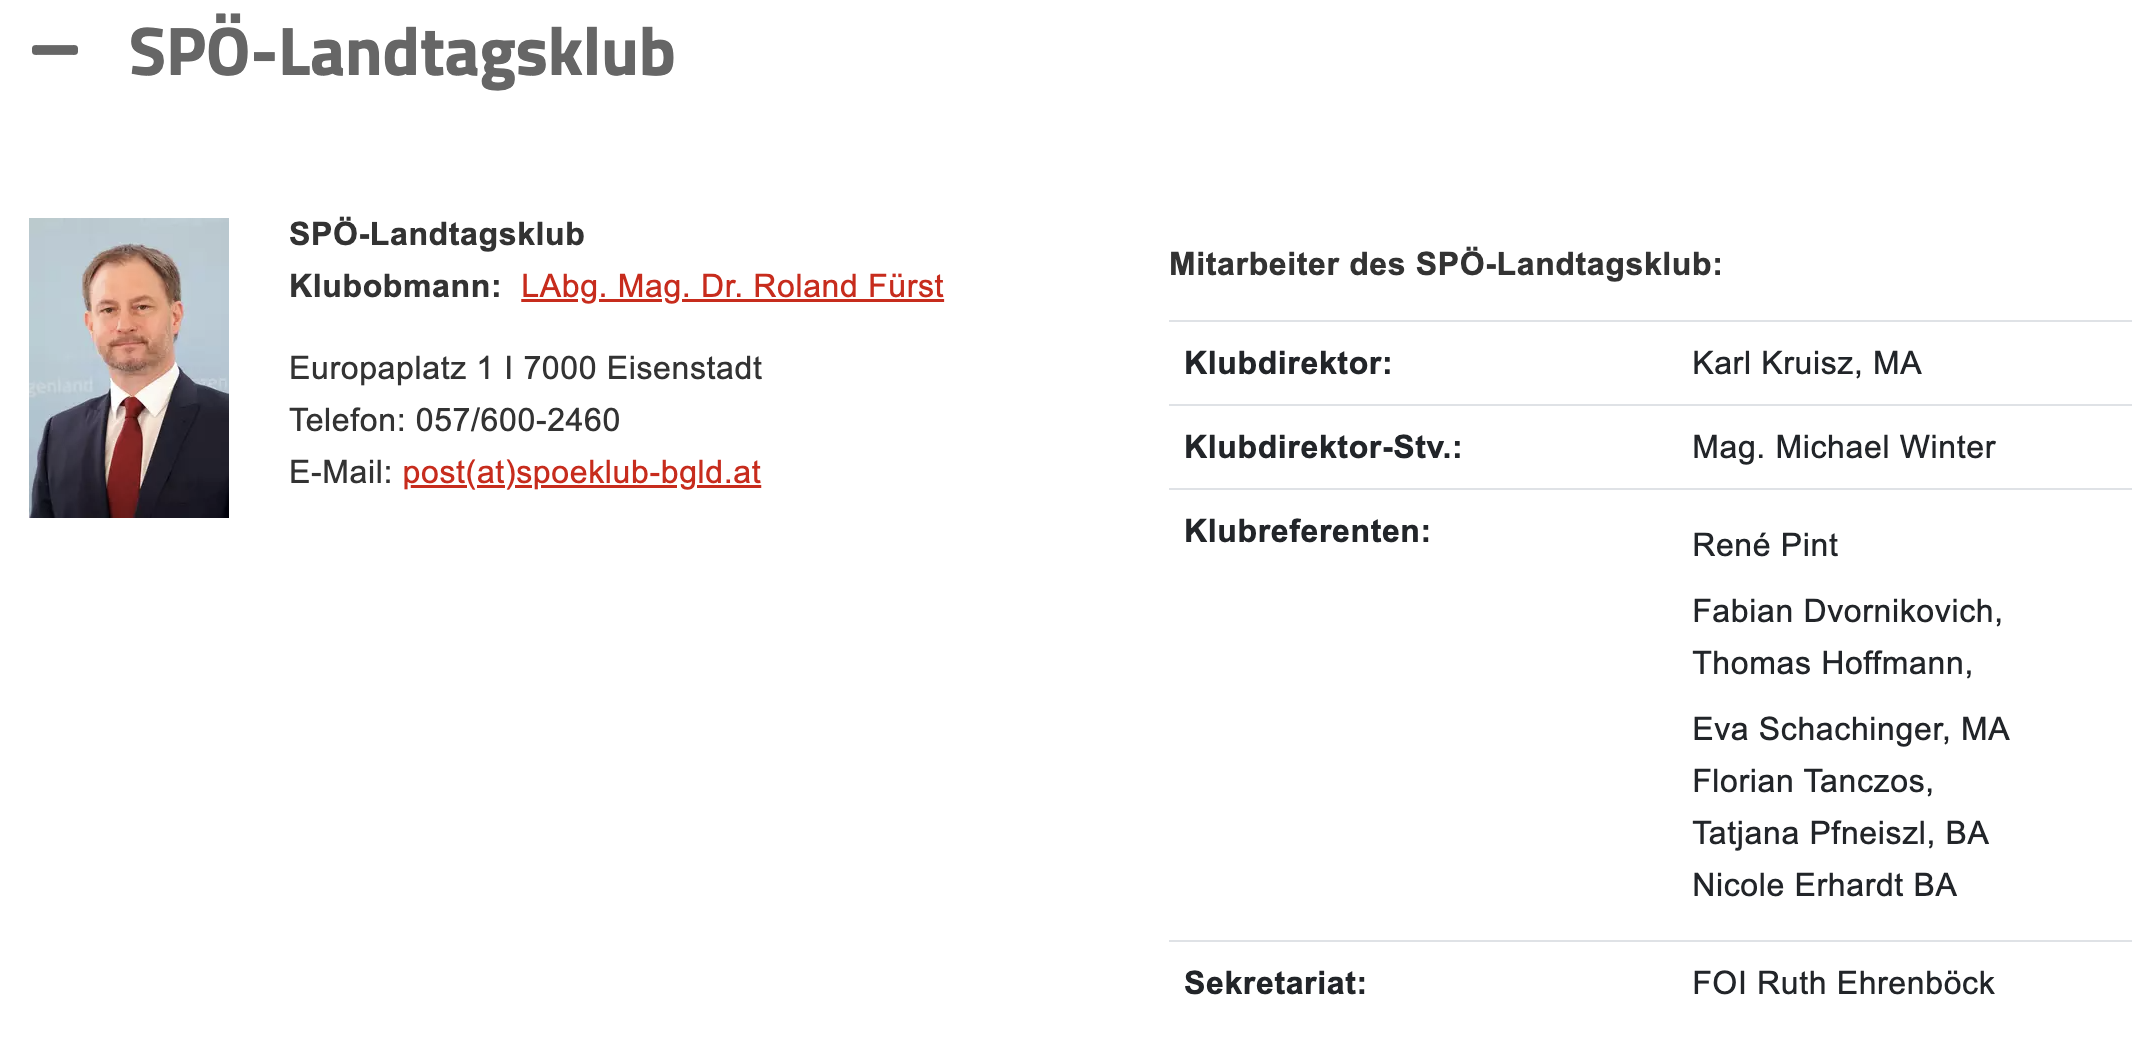Click the name Karl Kruisz, MA
This screenshot has height=1052, width=2132.
[1807, 363]
